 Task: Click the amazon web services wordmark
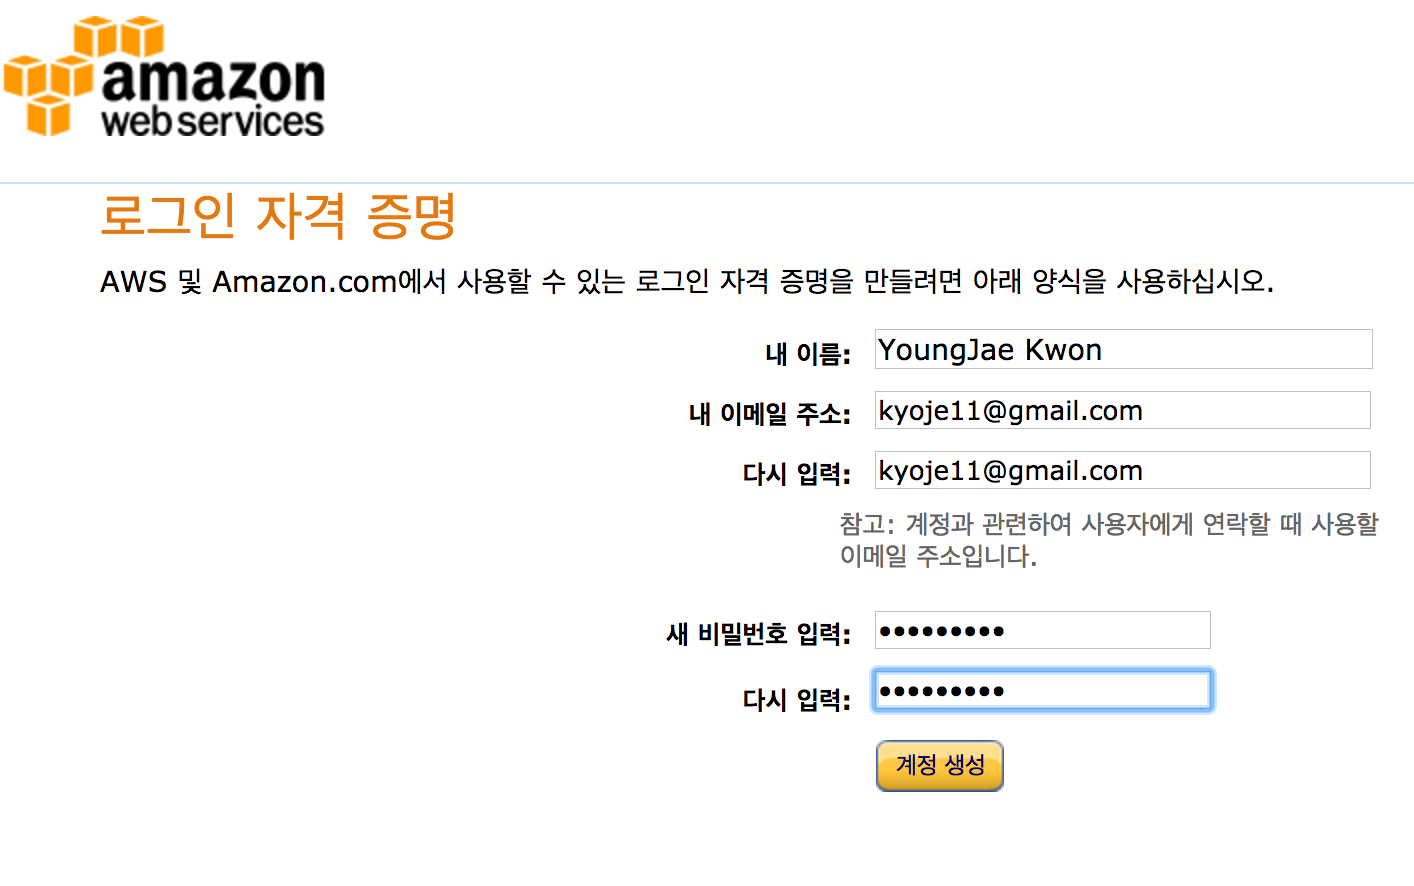[x=213, y=97]
